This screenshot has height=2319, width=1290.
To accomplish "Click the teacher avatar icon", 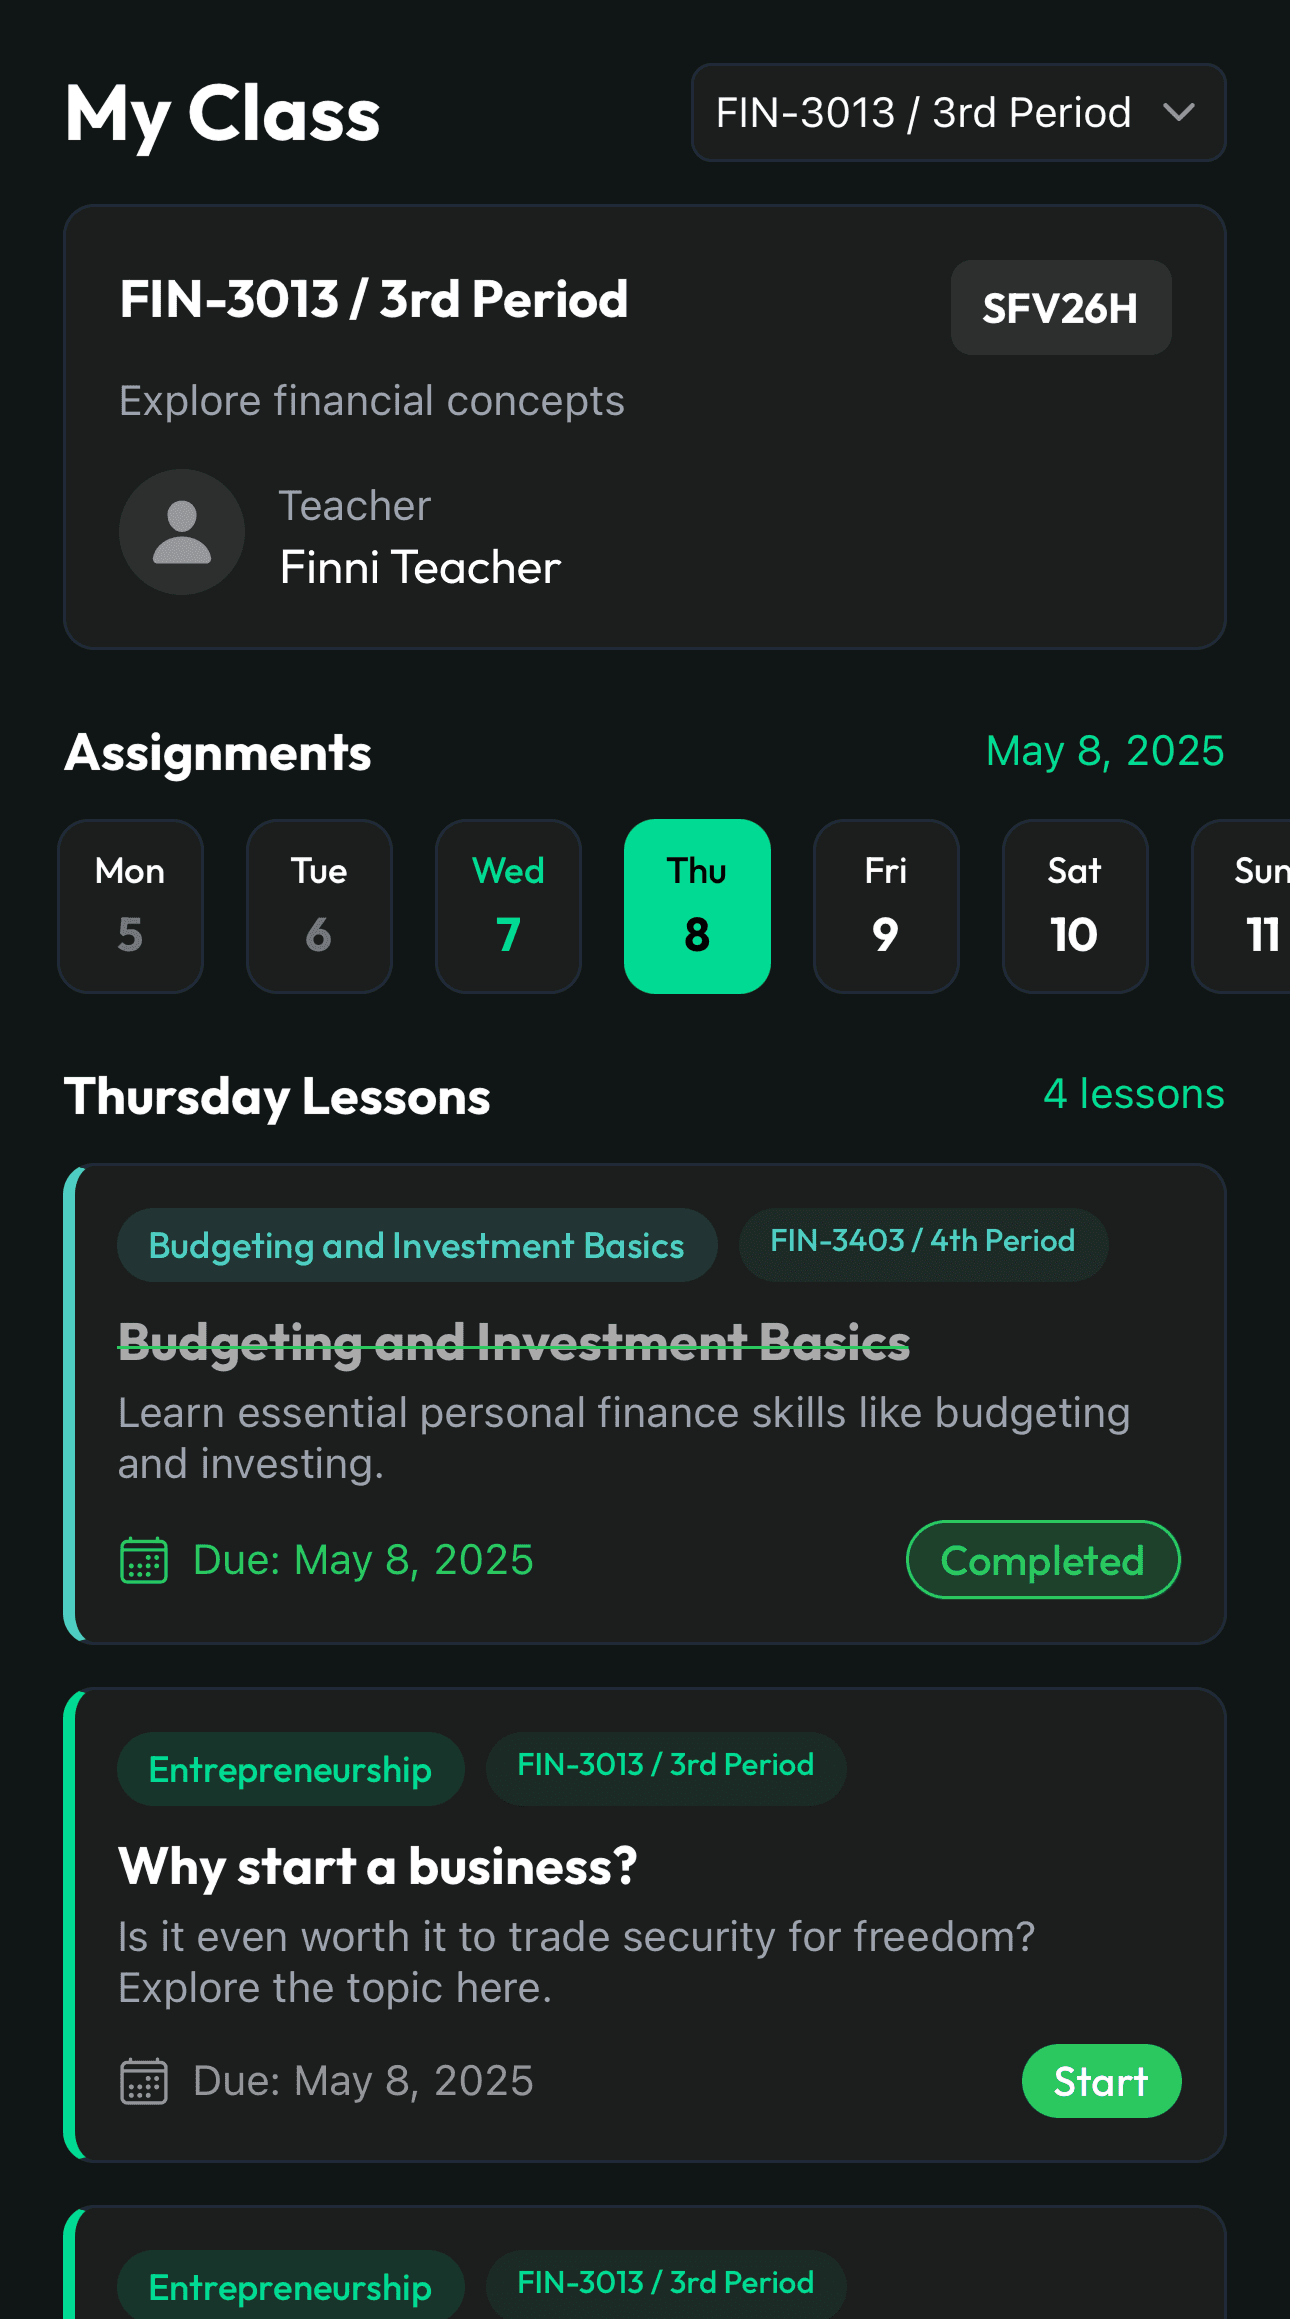I will (x=181, y=532).
